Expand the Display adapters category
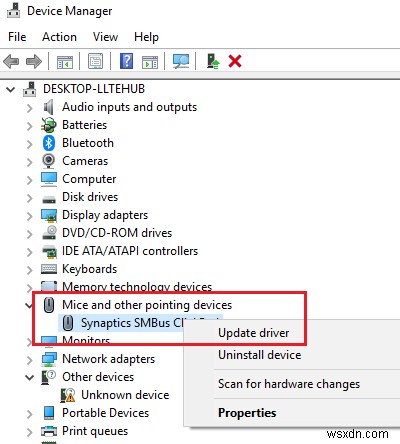Viewport: 400px width, 444px height. [30, 216]
